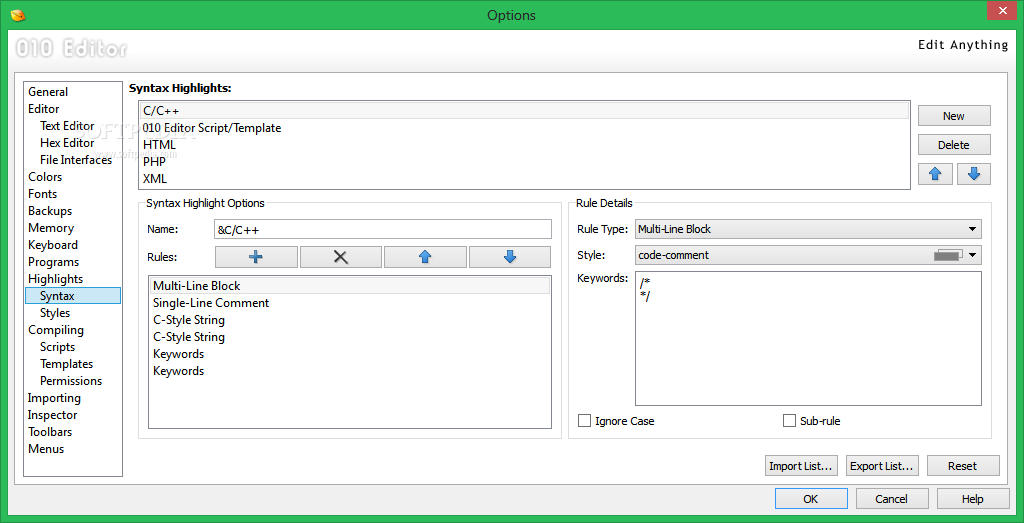Select HTML in Syntax Highlights list
1024x523 pixels.
pos(524,145)
